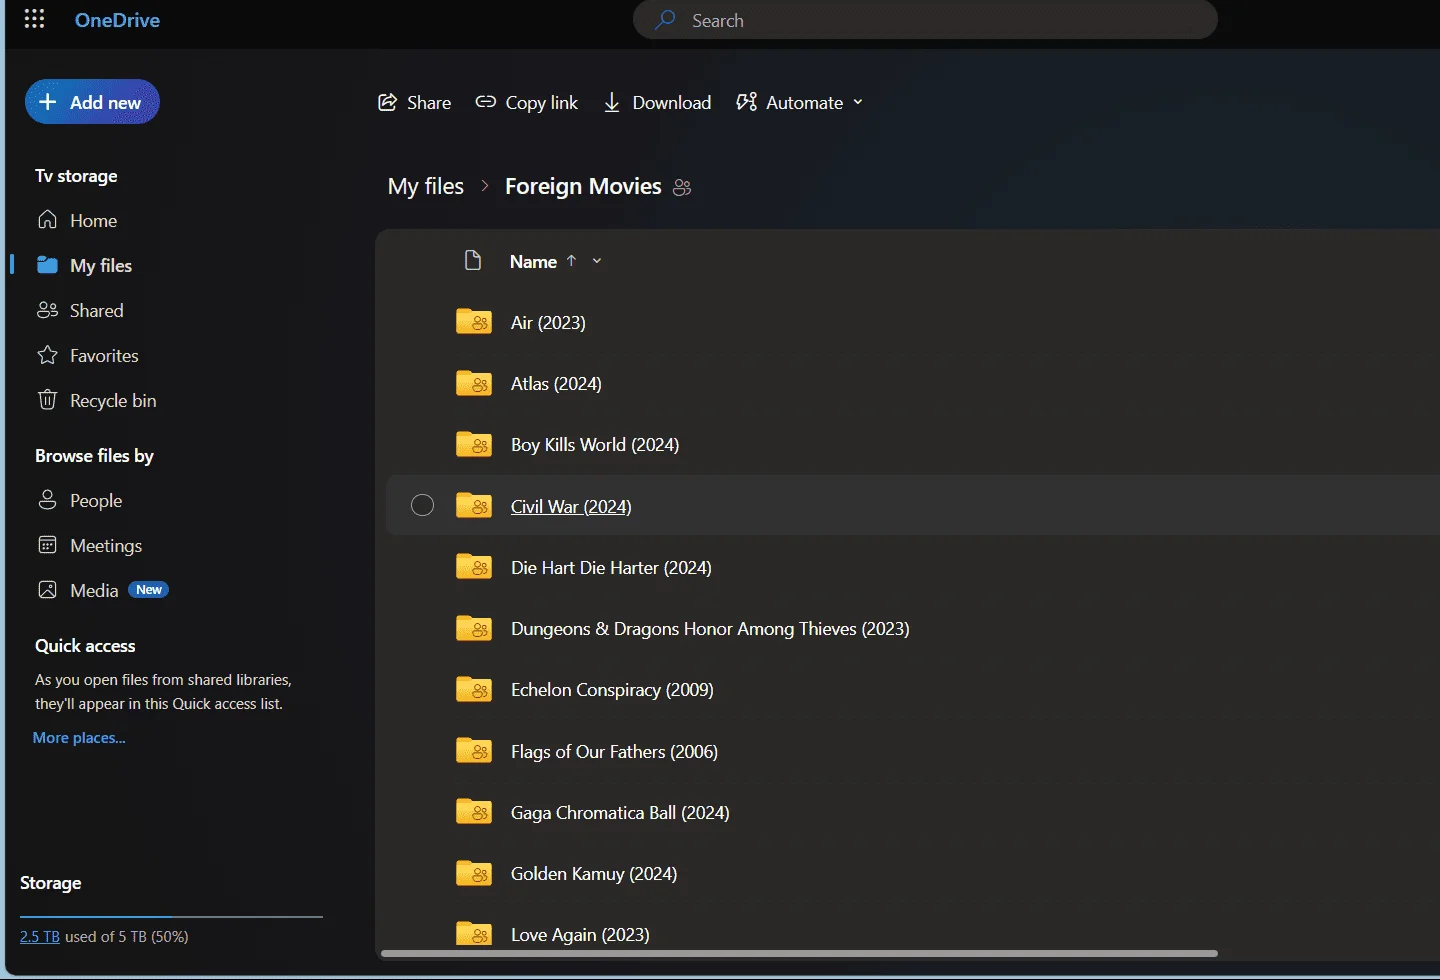1440x980 pixels.
Task: Open the Atlas (2024) folder name
Action: [x=556, y=383]
